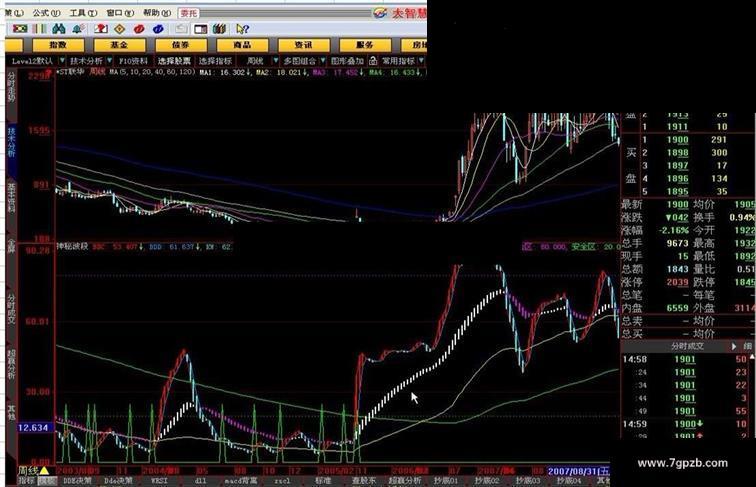Open the F10资料 tab
This screenshot has height=487, width=756.
pyautogui.click(x=133, y=61)
